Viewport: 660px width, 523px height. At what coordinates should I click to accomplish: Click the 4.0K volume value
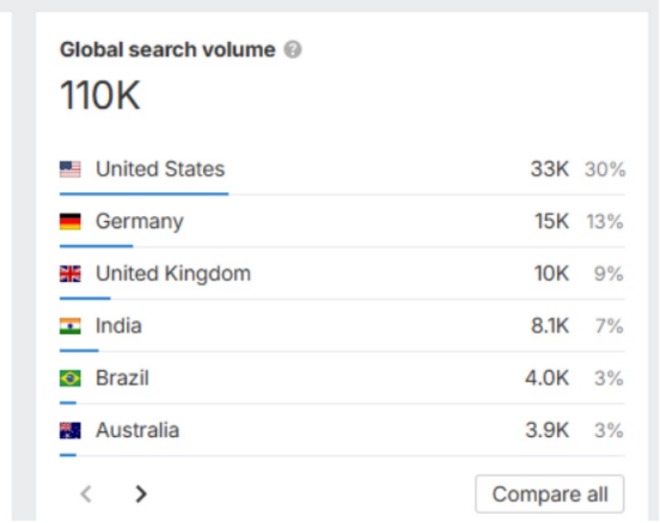tap(547, 378)
